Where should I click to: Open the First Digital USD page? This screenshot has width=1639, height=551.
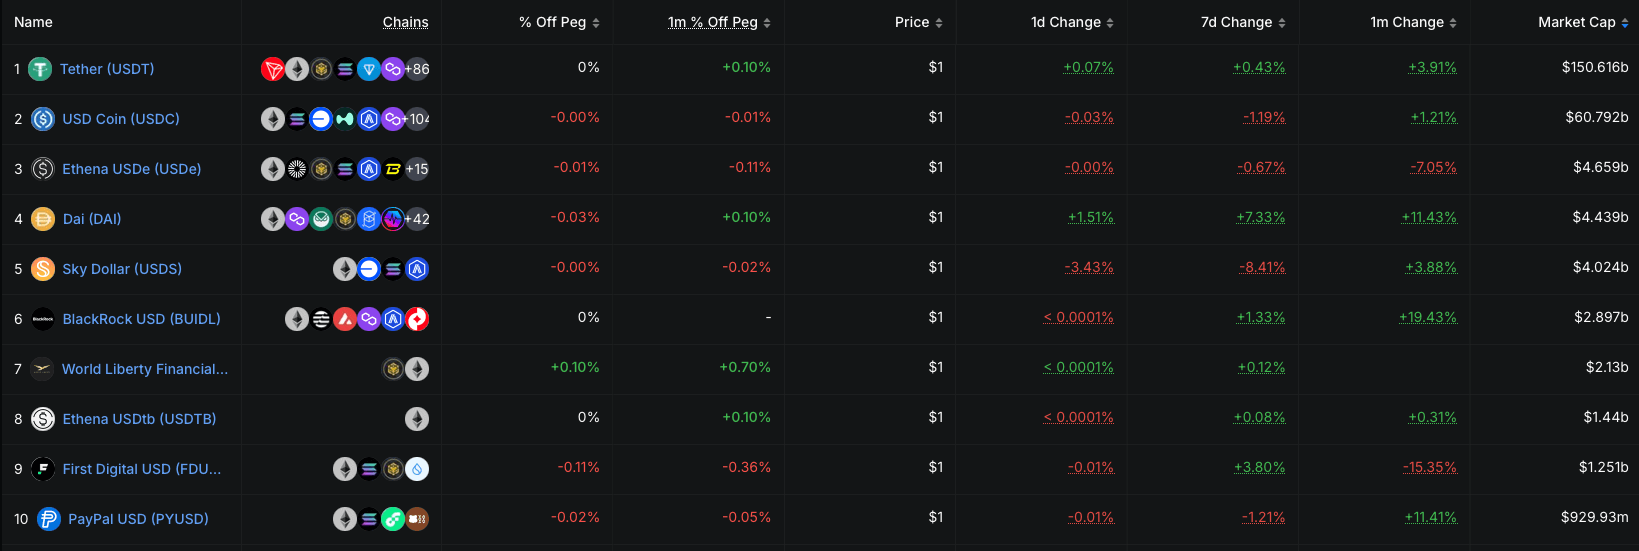142,469
